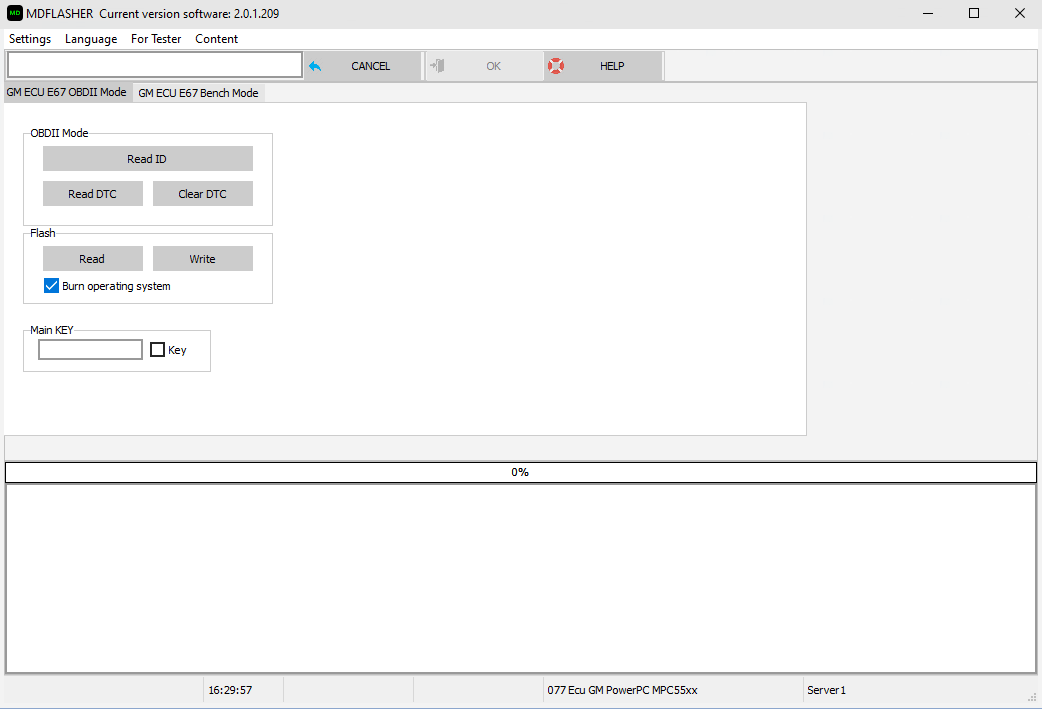Enable the Key checkbox
The image size is (1042, 709).
coord(158,350)
